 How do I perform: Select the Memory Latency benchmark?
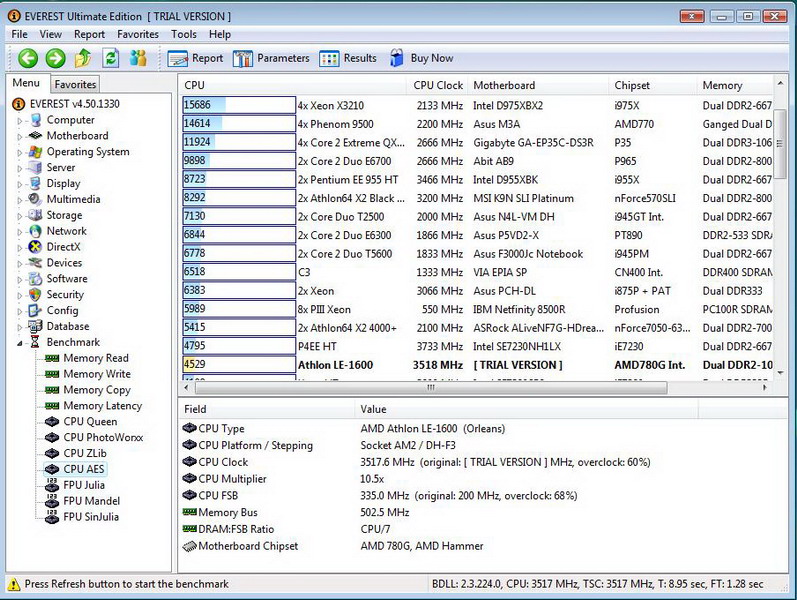103,406
